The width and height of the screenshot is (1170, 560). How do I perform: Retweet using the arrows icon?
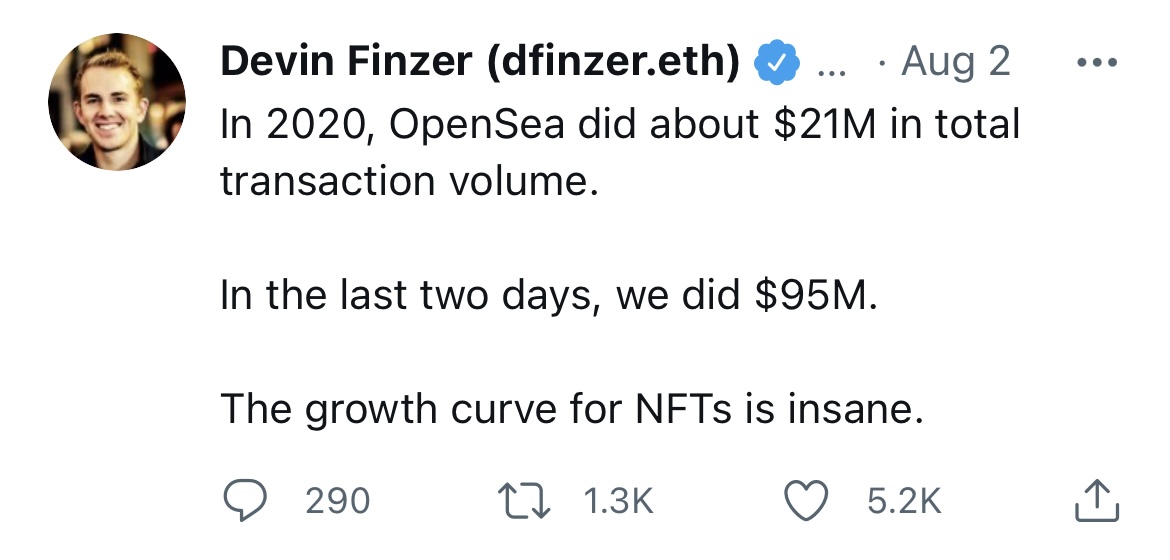524,500
